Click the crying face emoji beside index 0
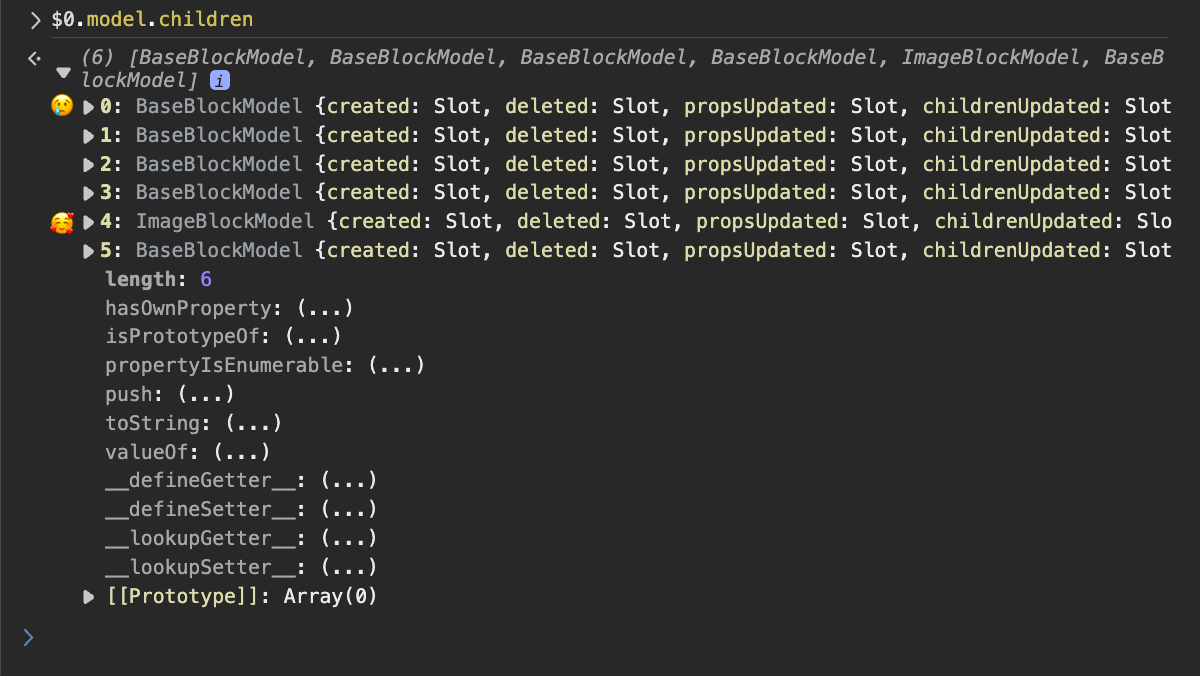Viewport: 1200px width, 676px height. click(62, 105)
